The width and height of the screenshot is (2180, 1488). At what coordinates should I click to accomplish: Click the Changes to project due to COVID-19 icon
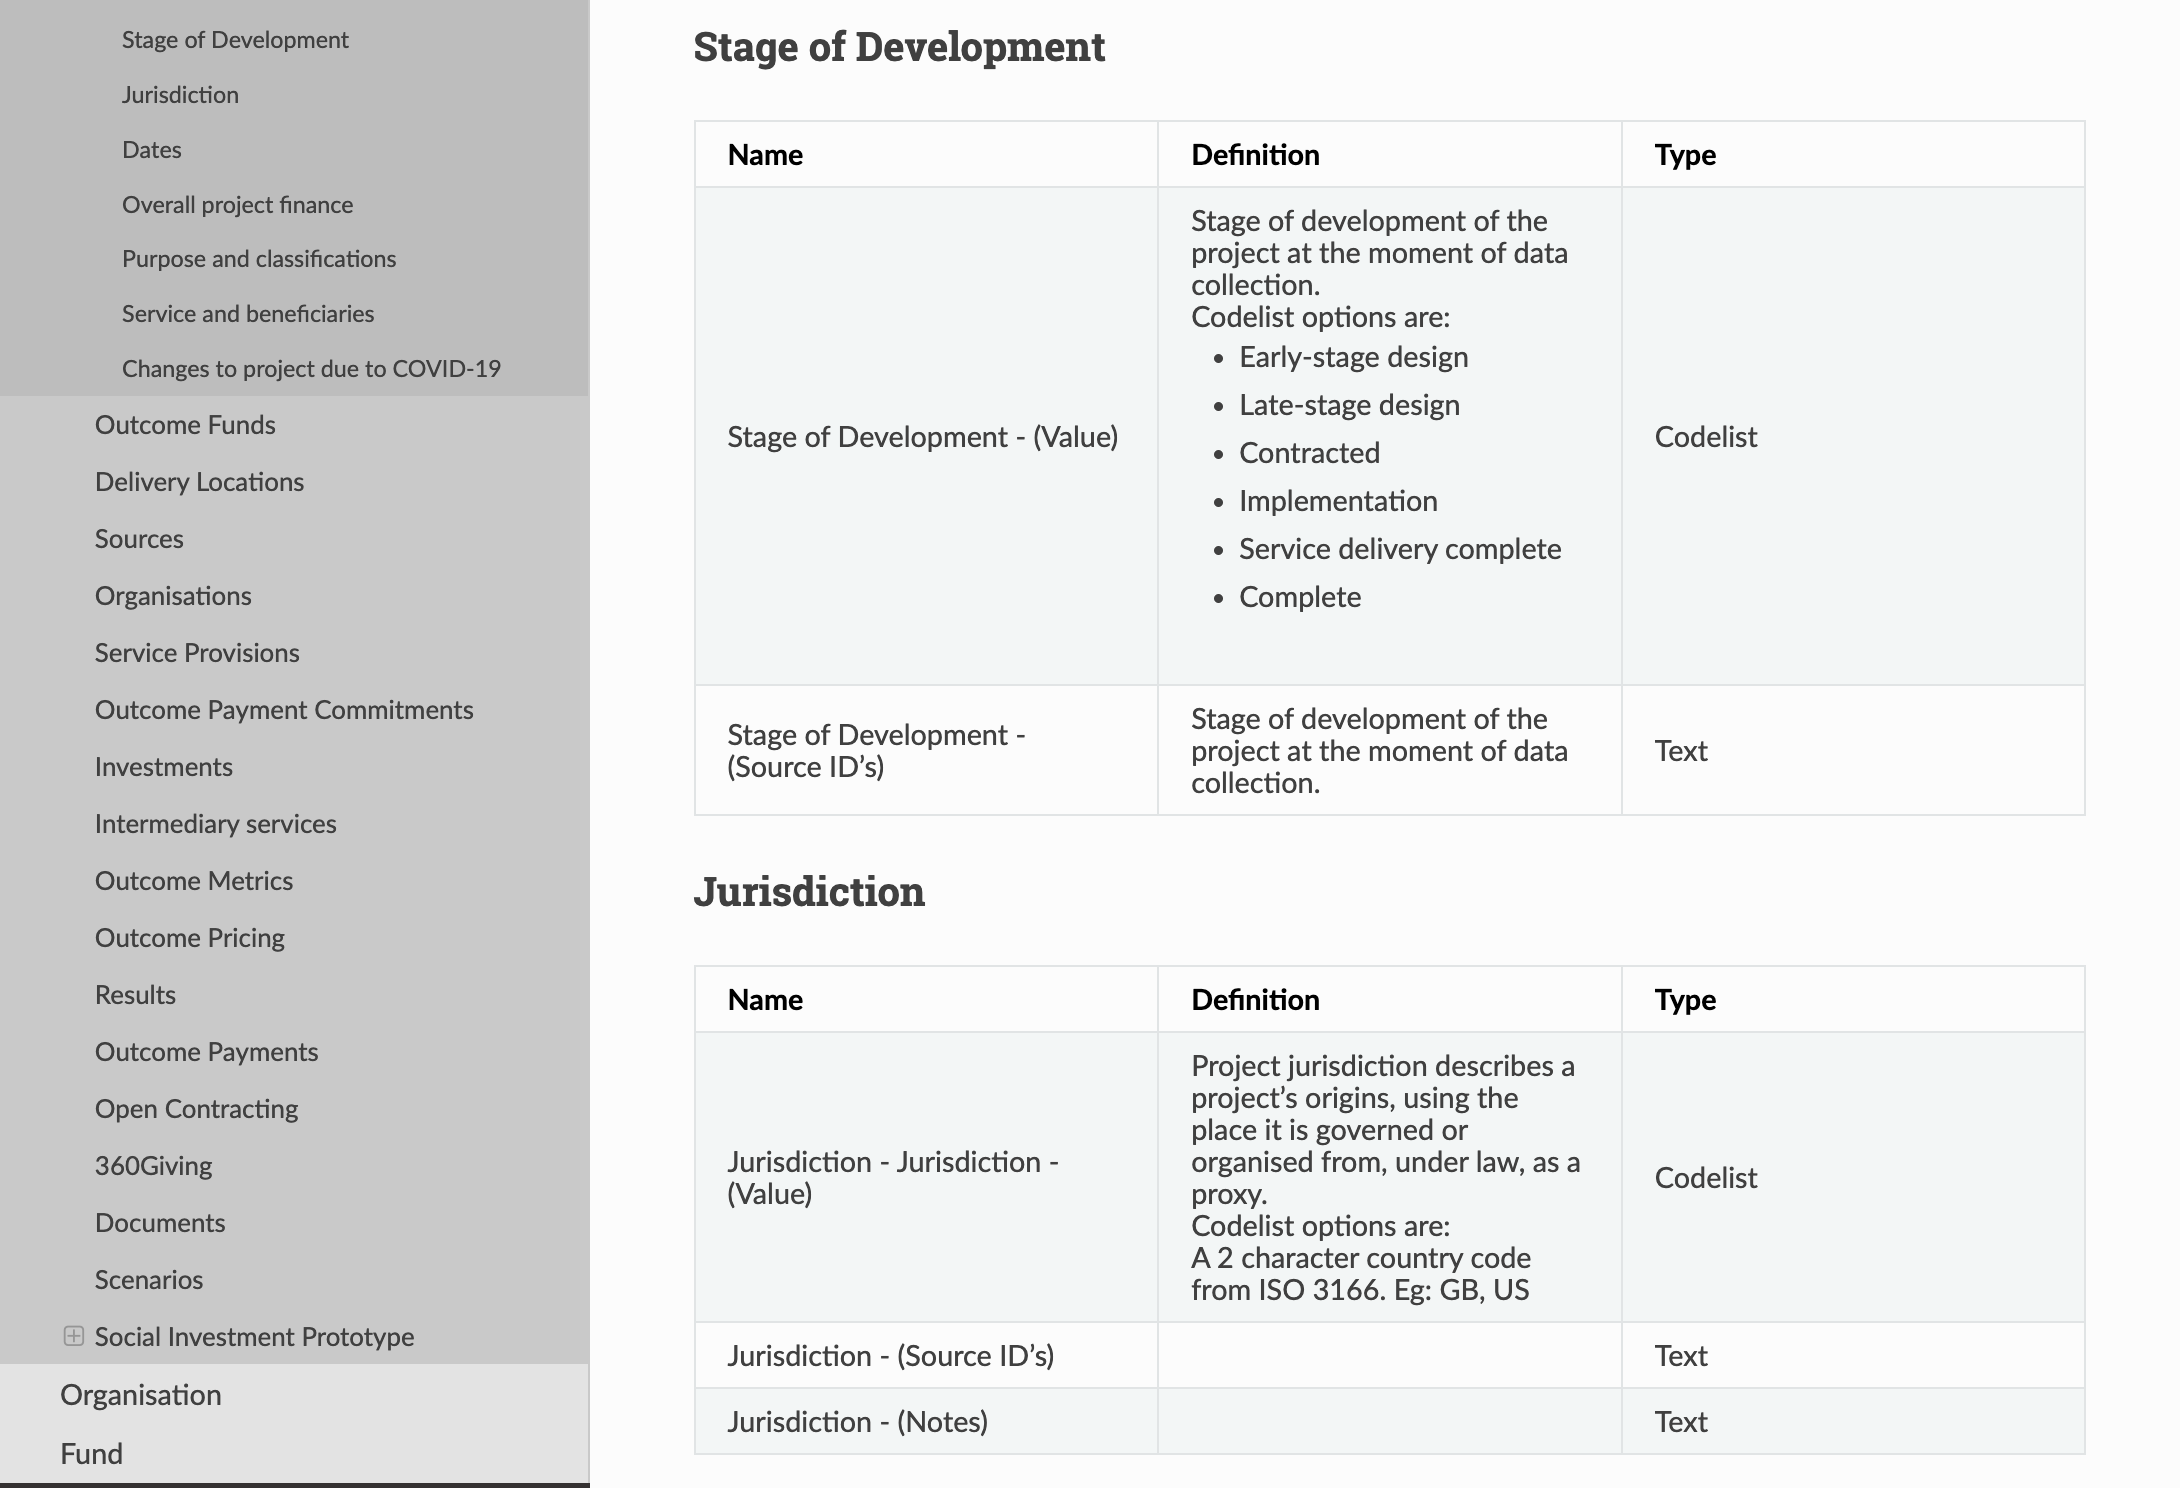[313, 368]
